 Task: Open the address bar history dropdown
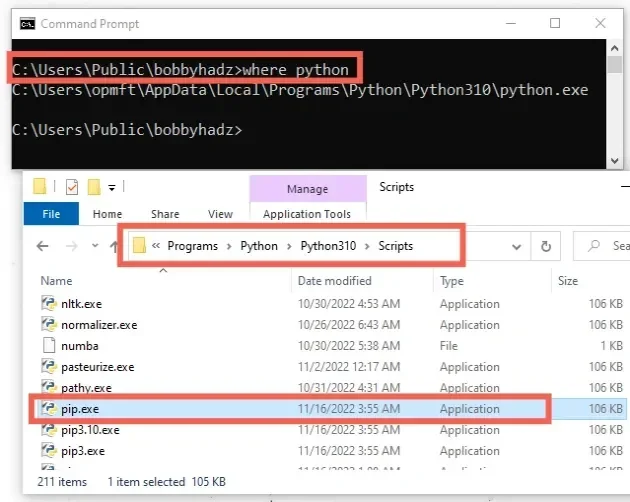click(x=517, y=247)
